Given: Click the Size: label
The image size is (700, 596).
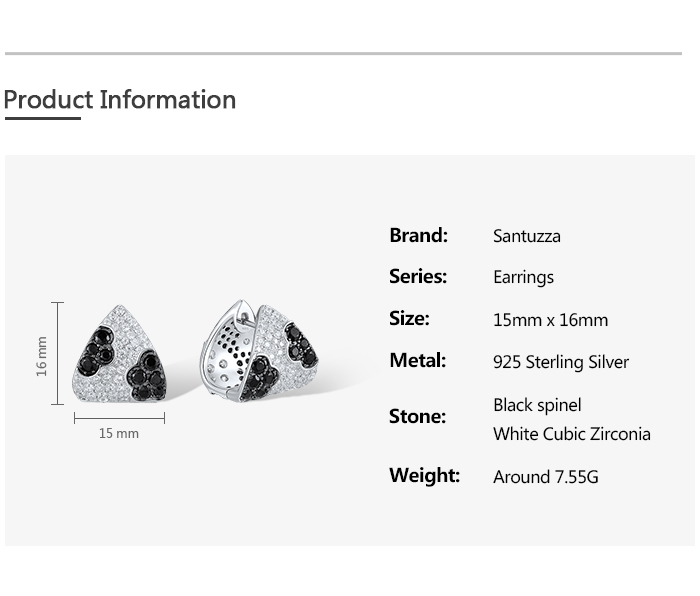Looking at the screenshot, I should [x=409, y=319].
